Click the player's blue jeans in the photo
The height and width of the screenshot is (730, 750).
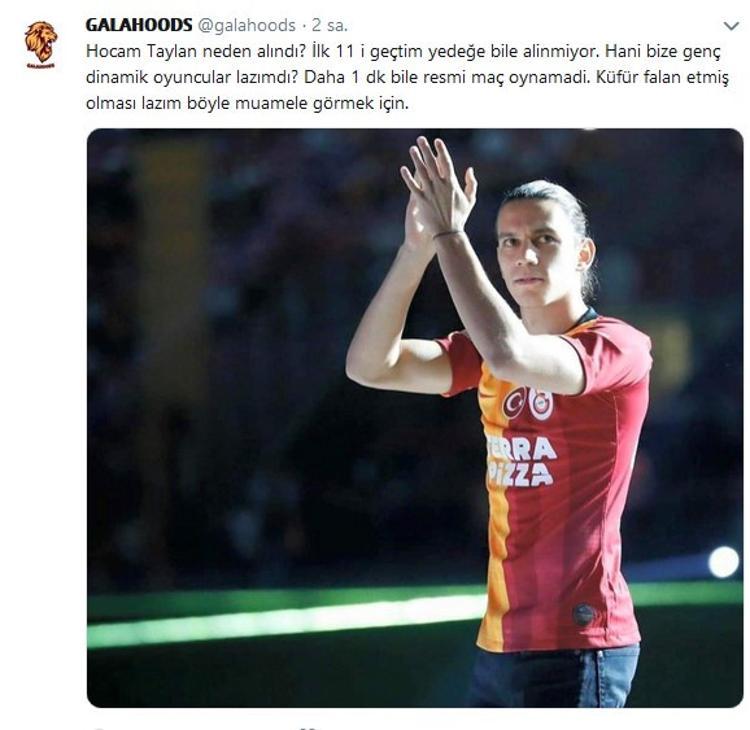pyautogui.click(x=555, y=677)
